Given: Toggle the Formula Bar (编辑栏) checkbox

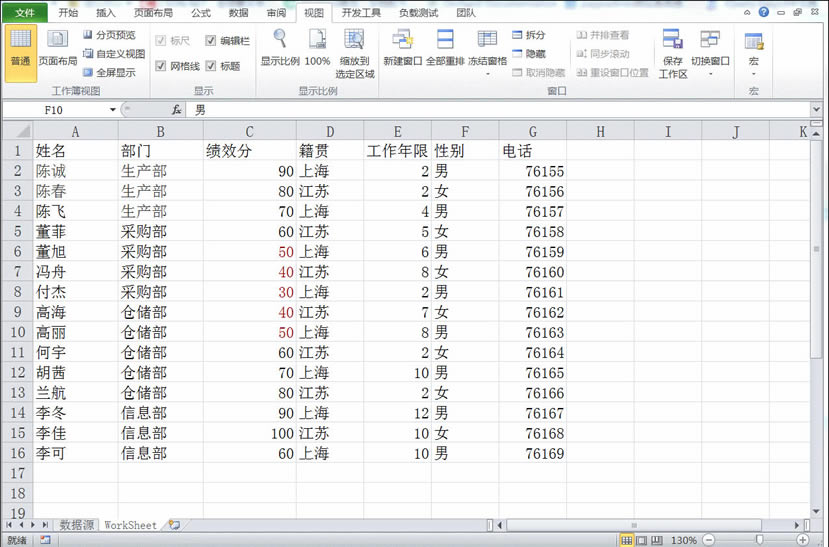Looking at the screenshot, I should pyautogui.click(x=210, y=41).
